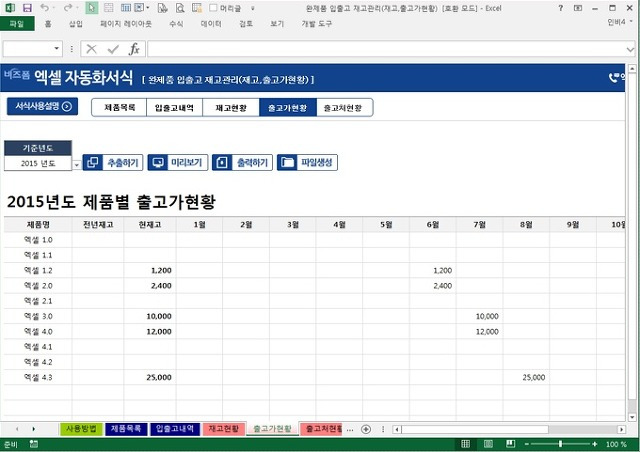This screenshot has width=640, height=452.
Task: Switch to 제품목록 sheet tab
Action: pyautogui.click(x=126, y=429)
